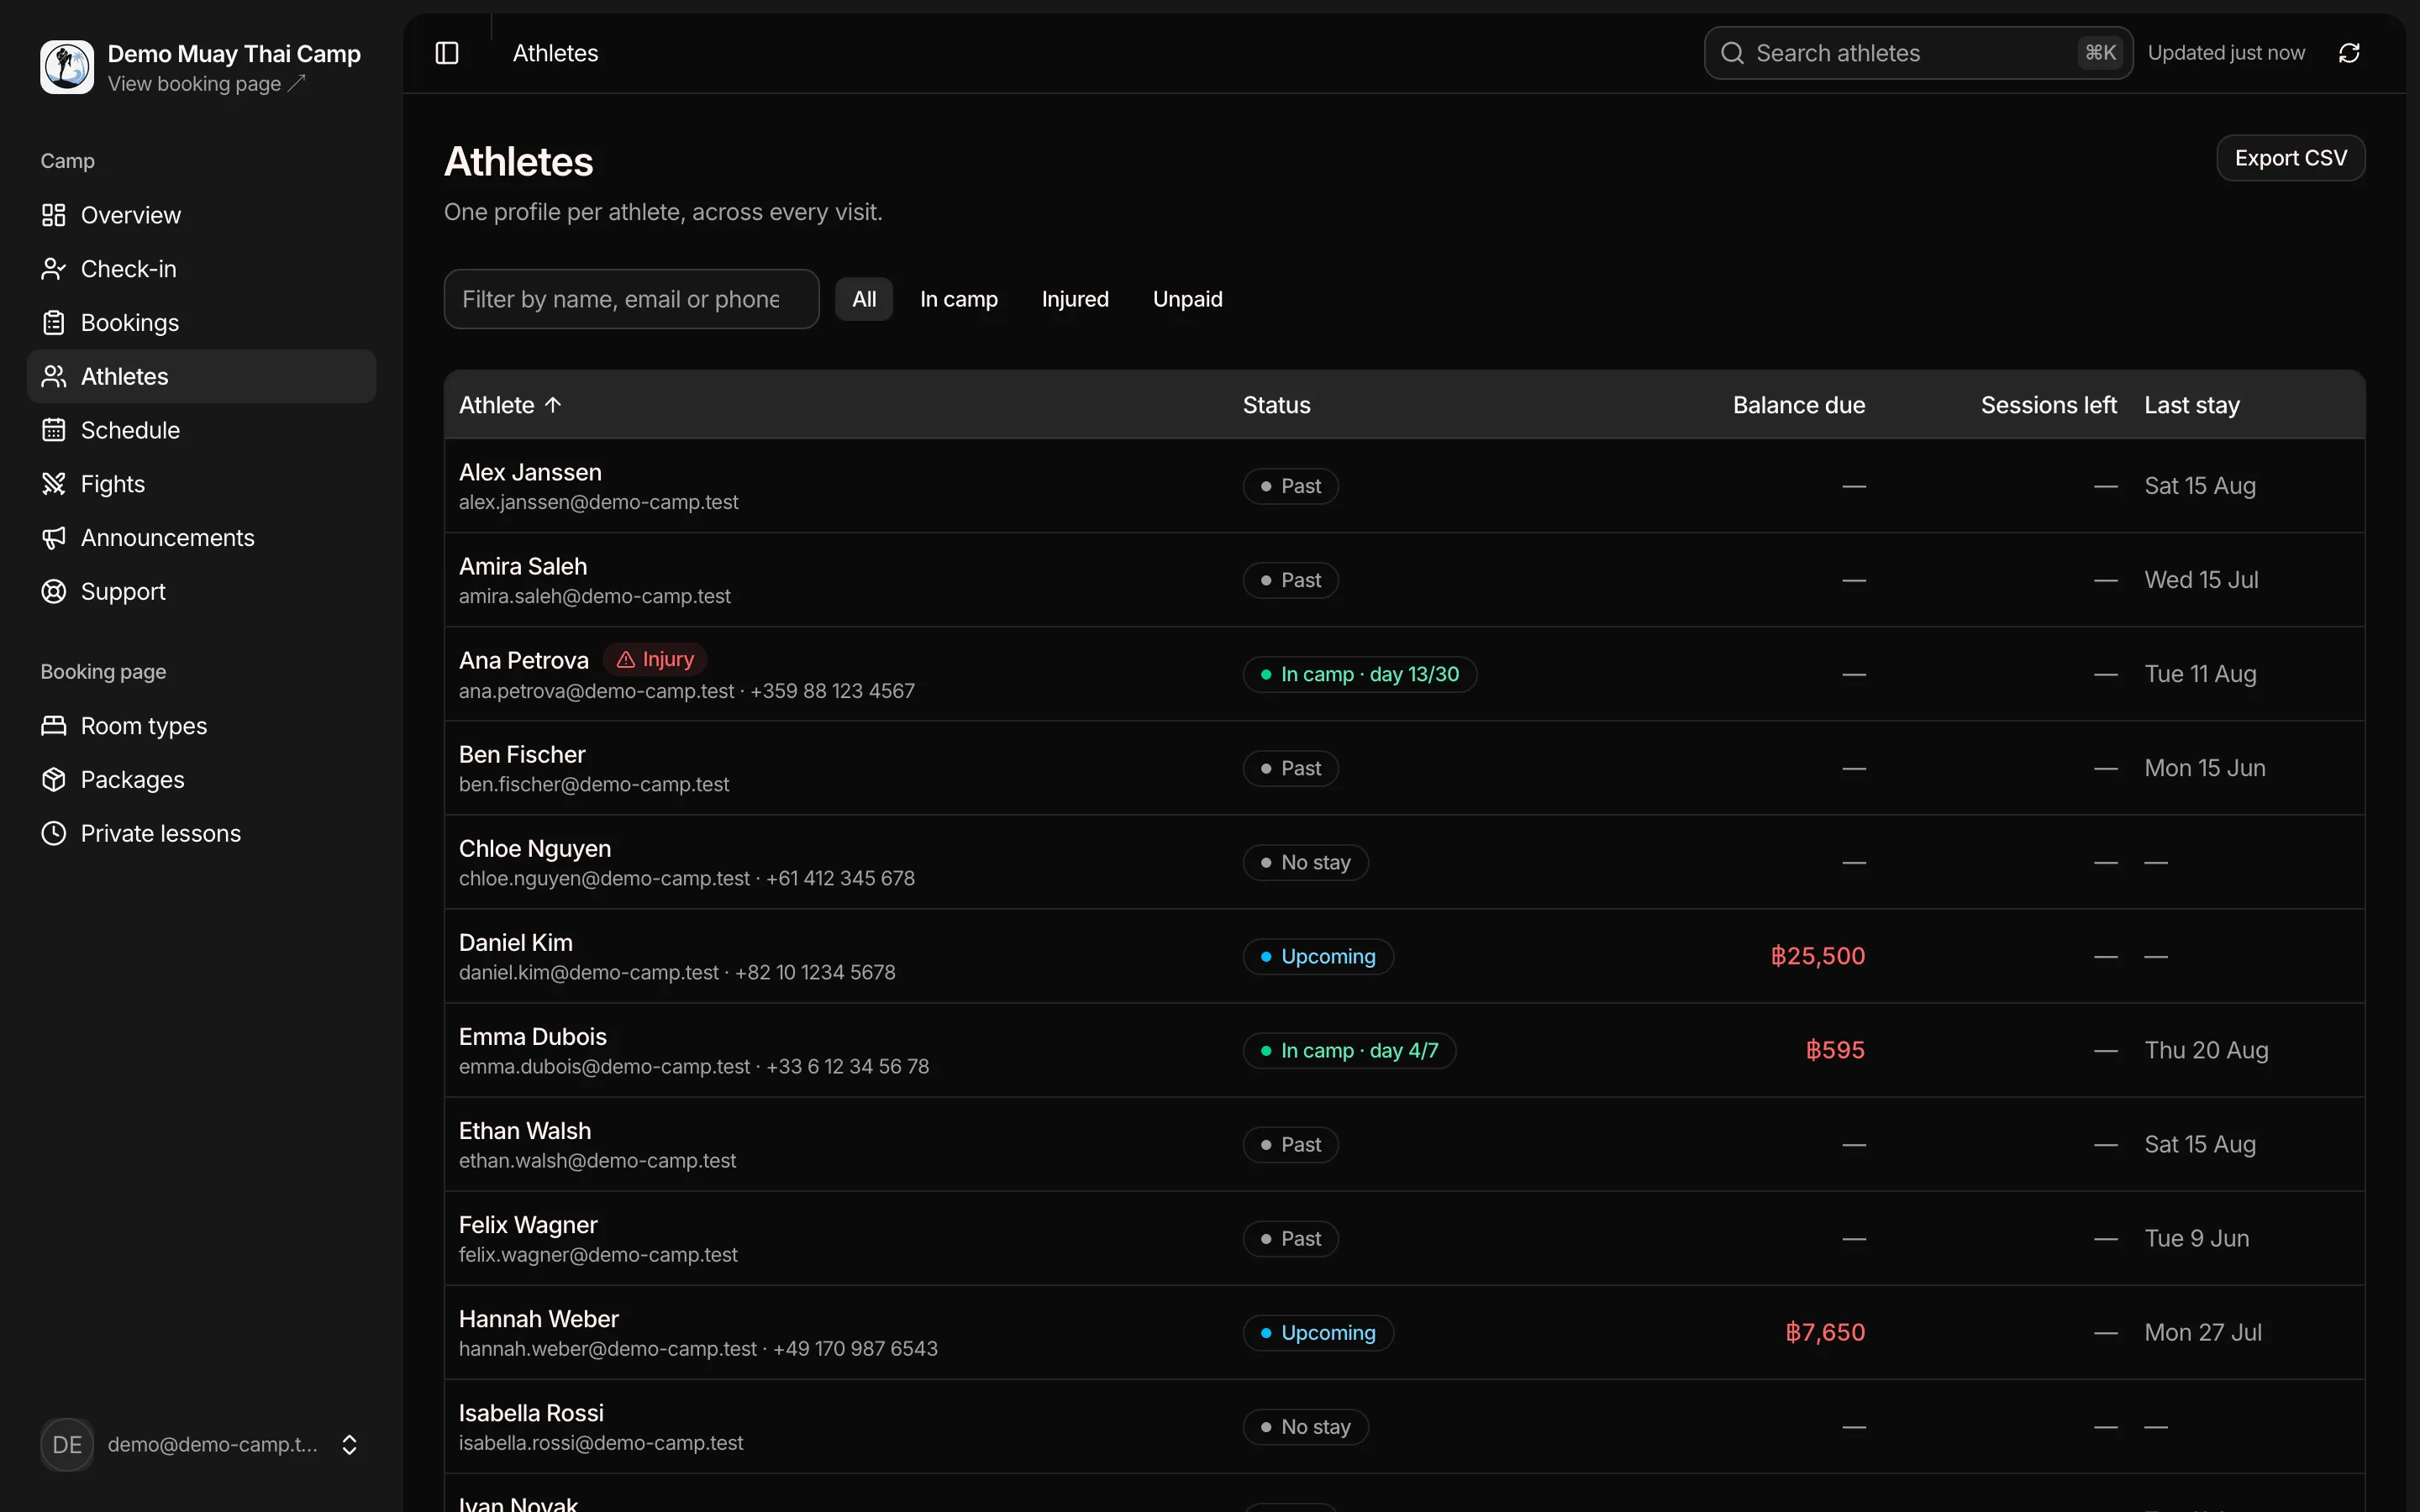This screenshot has height=1512, width=2420.
Task: Click the ฿595 balance due
Action: click(x=1835, y=1050)
